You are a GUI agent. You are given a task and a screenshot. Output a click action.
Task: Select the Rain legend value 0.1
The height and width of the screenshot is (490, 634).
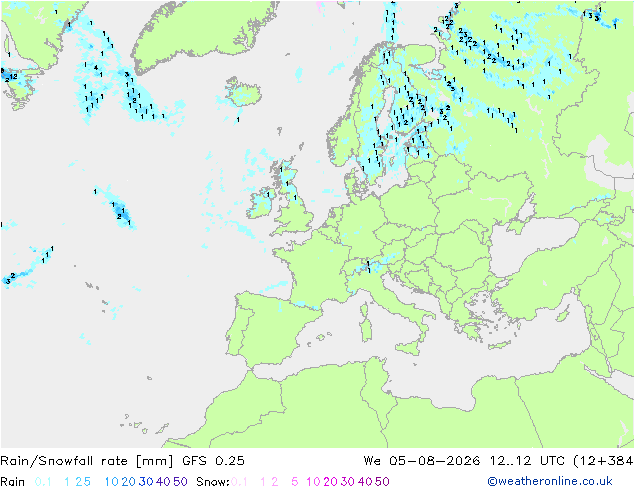click(x=43, y=482)
